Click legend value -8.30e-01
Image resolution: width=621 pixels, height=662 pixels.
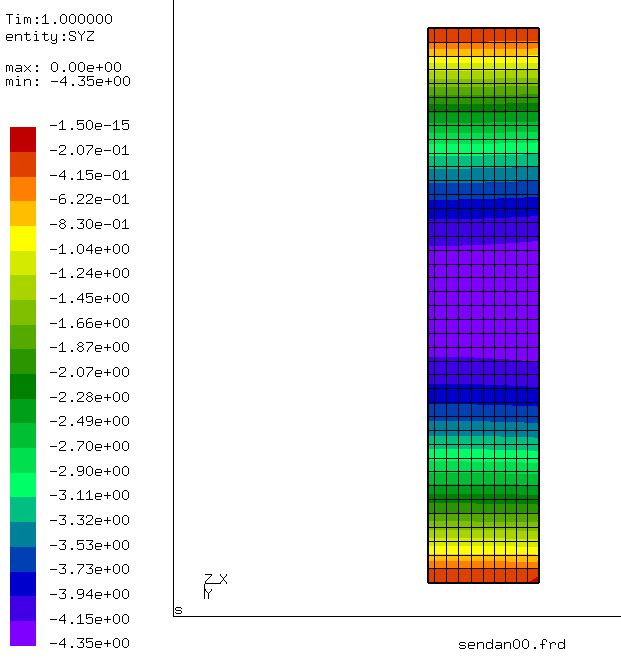tap(89, 224)
